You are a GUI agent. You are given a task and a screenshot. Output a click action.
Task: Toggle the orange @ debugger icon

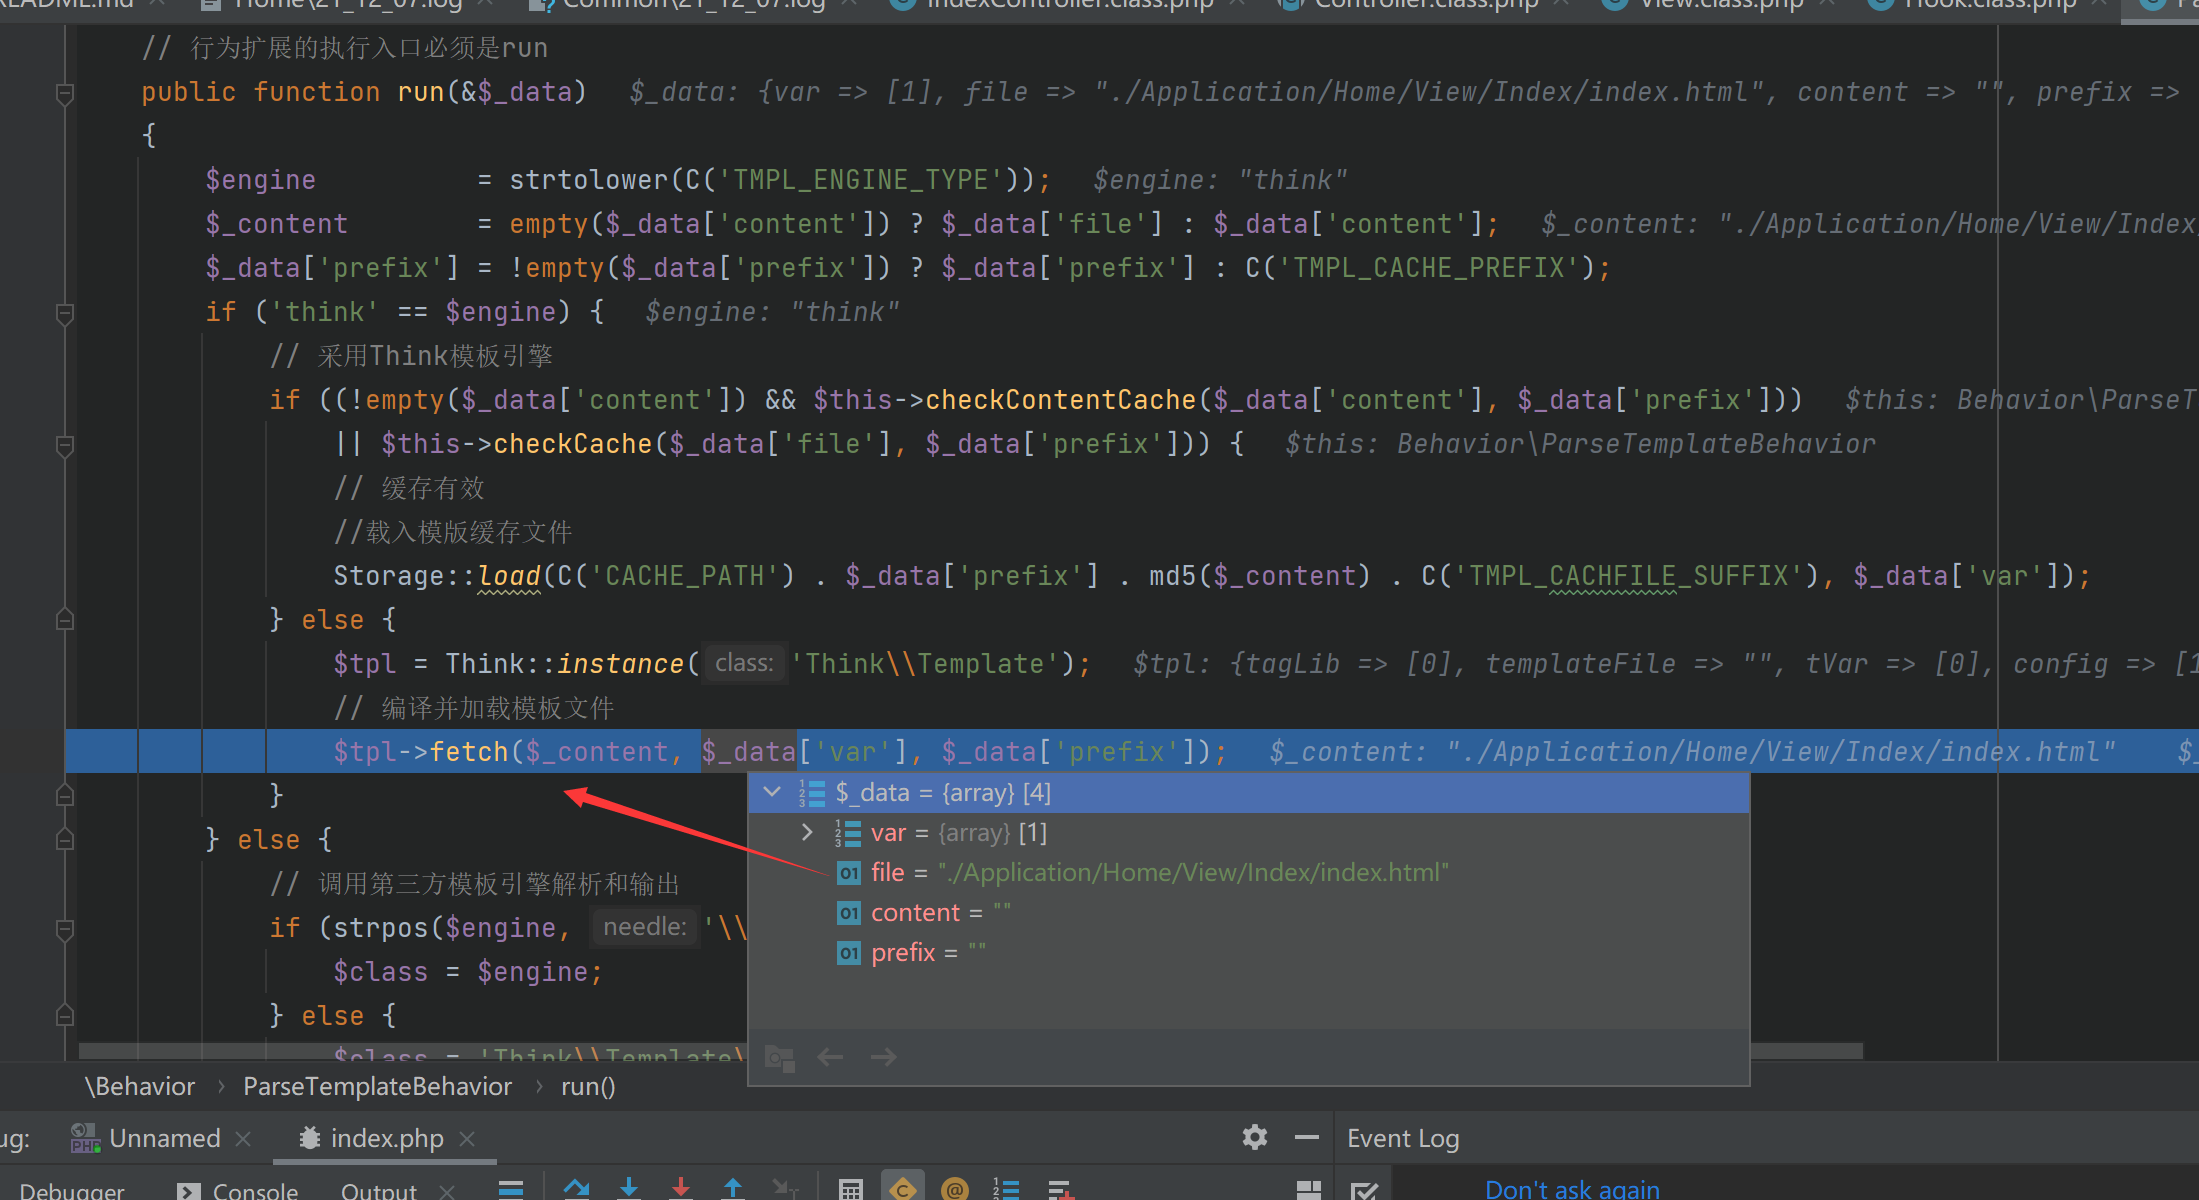(955, 1188)
